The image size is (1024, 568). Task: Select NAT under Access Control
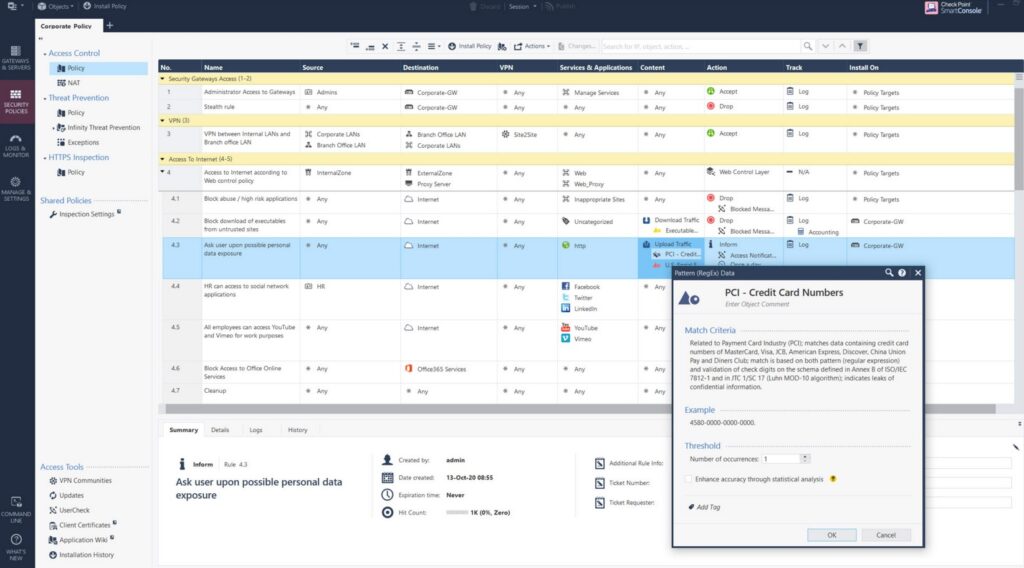click(x=69, y=83)
